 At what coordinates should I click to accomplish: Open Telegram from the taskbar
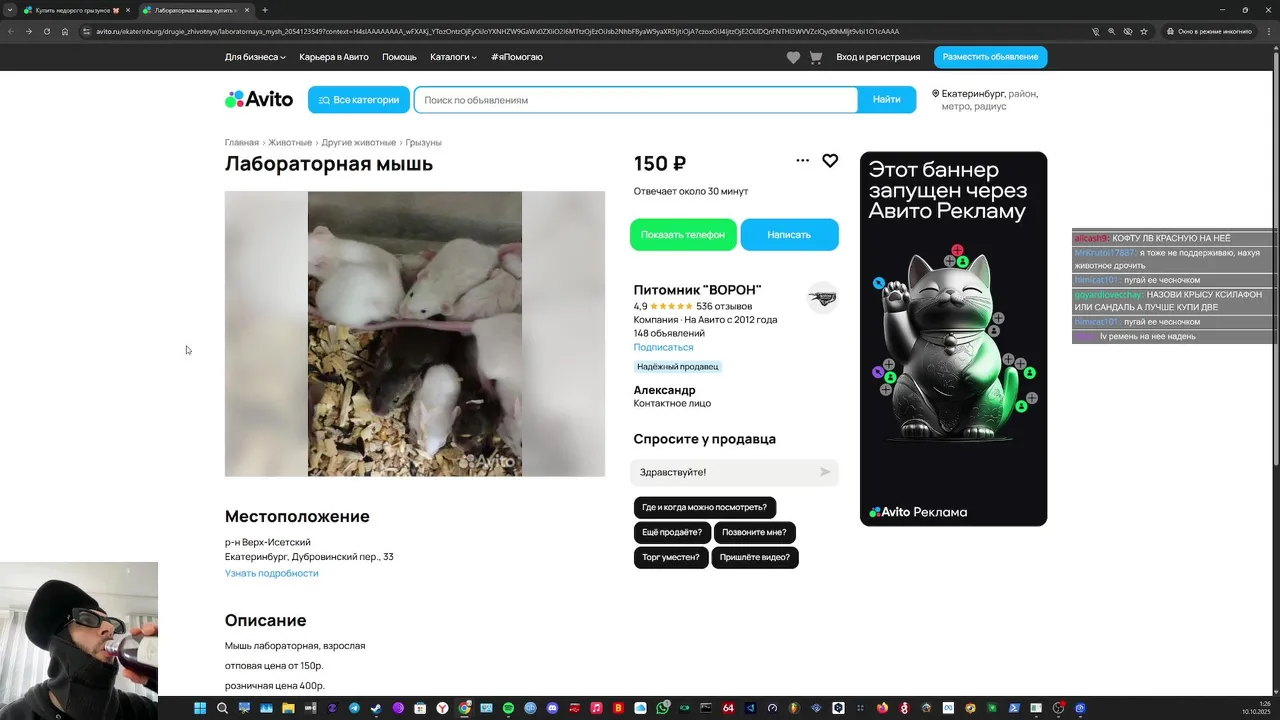click(354, 708)
